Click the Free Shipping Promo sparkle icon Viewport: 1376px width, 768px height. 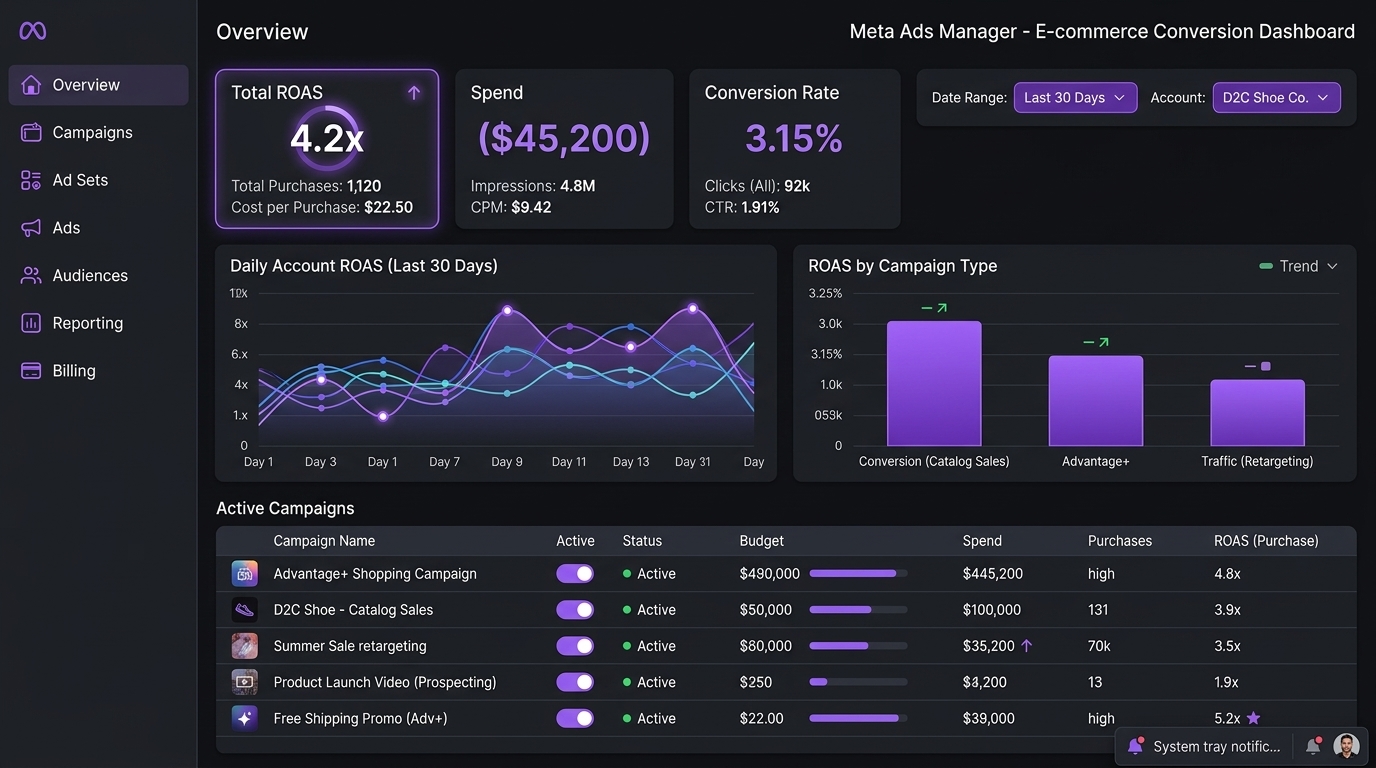coord(245,718)
